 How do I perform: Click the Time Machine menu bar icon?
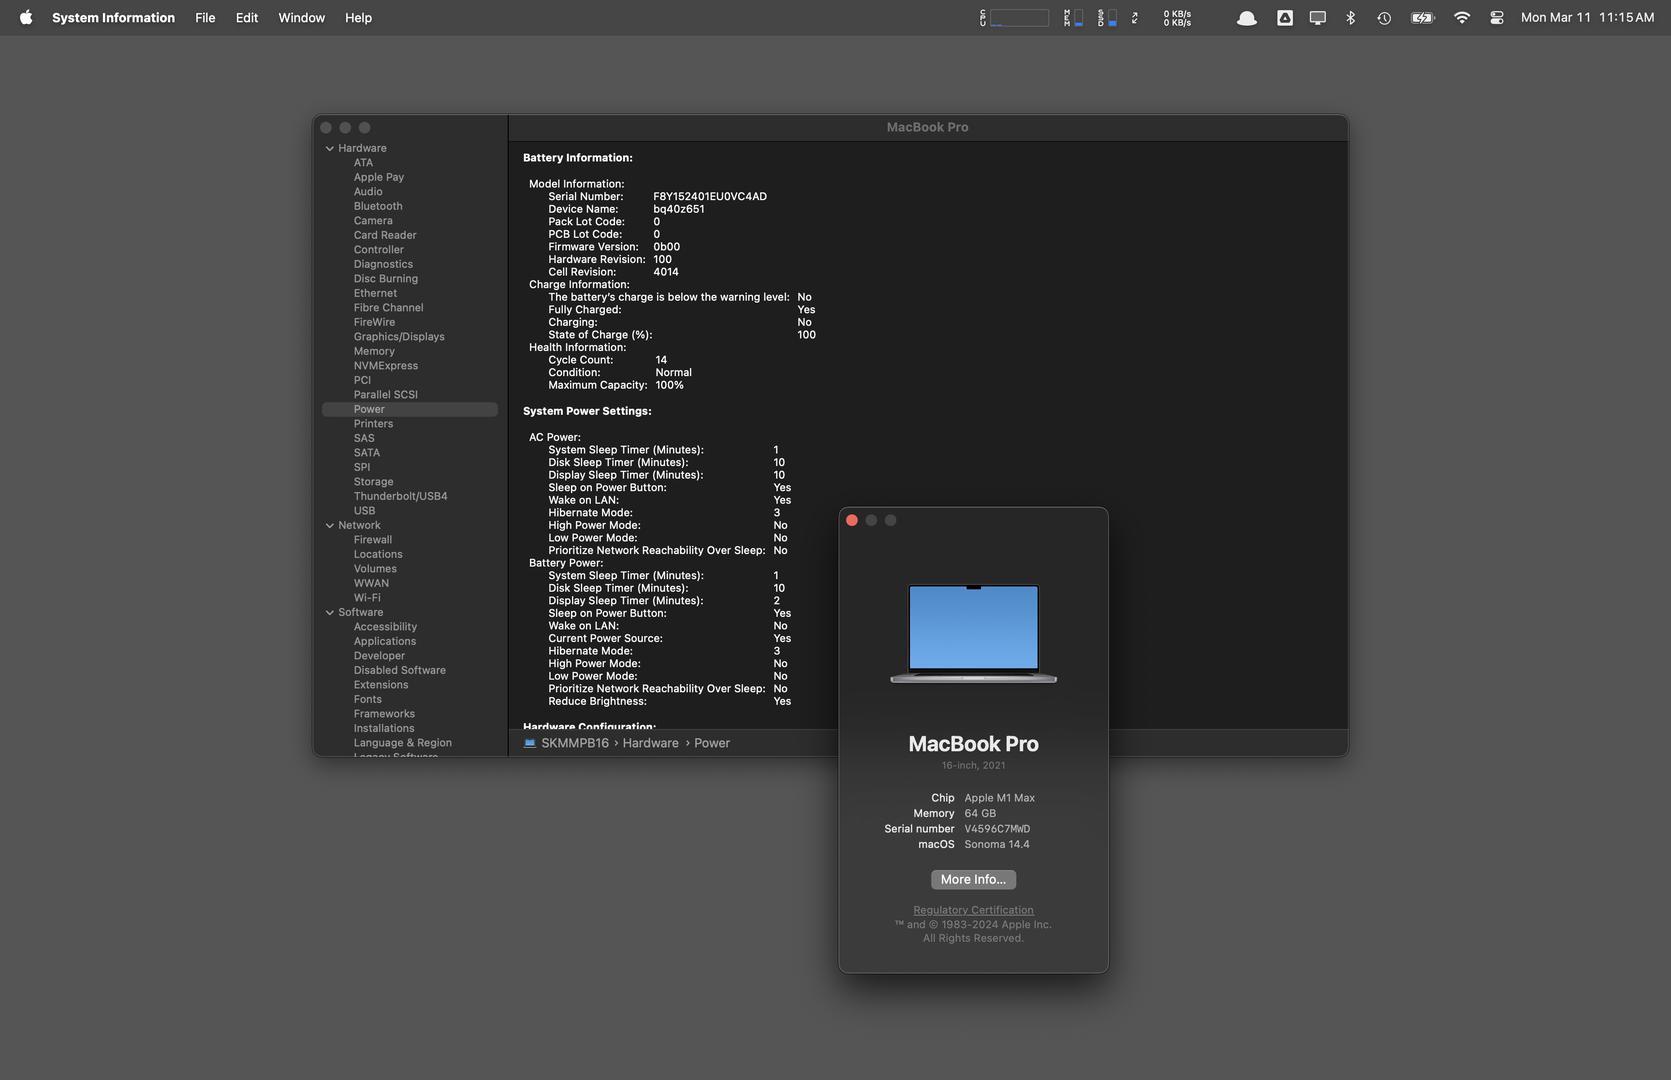coord(1384,17)
